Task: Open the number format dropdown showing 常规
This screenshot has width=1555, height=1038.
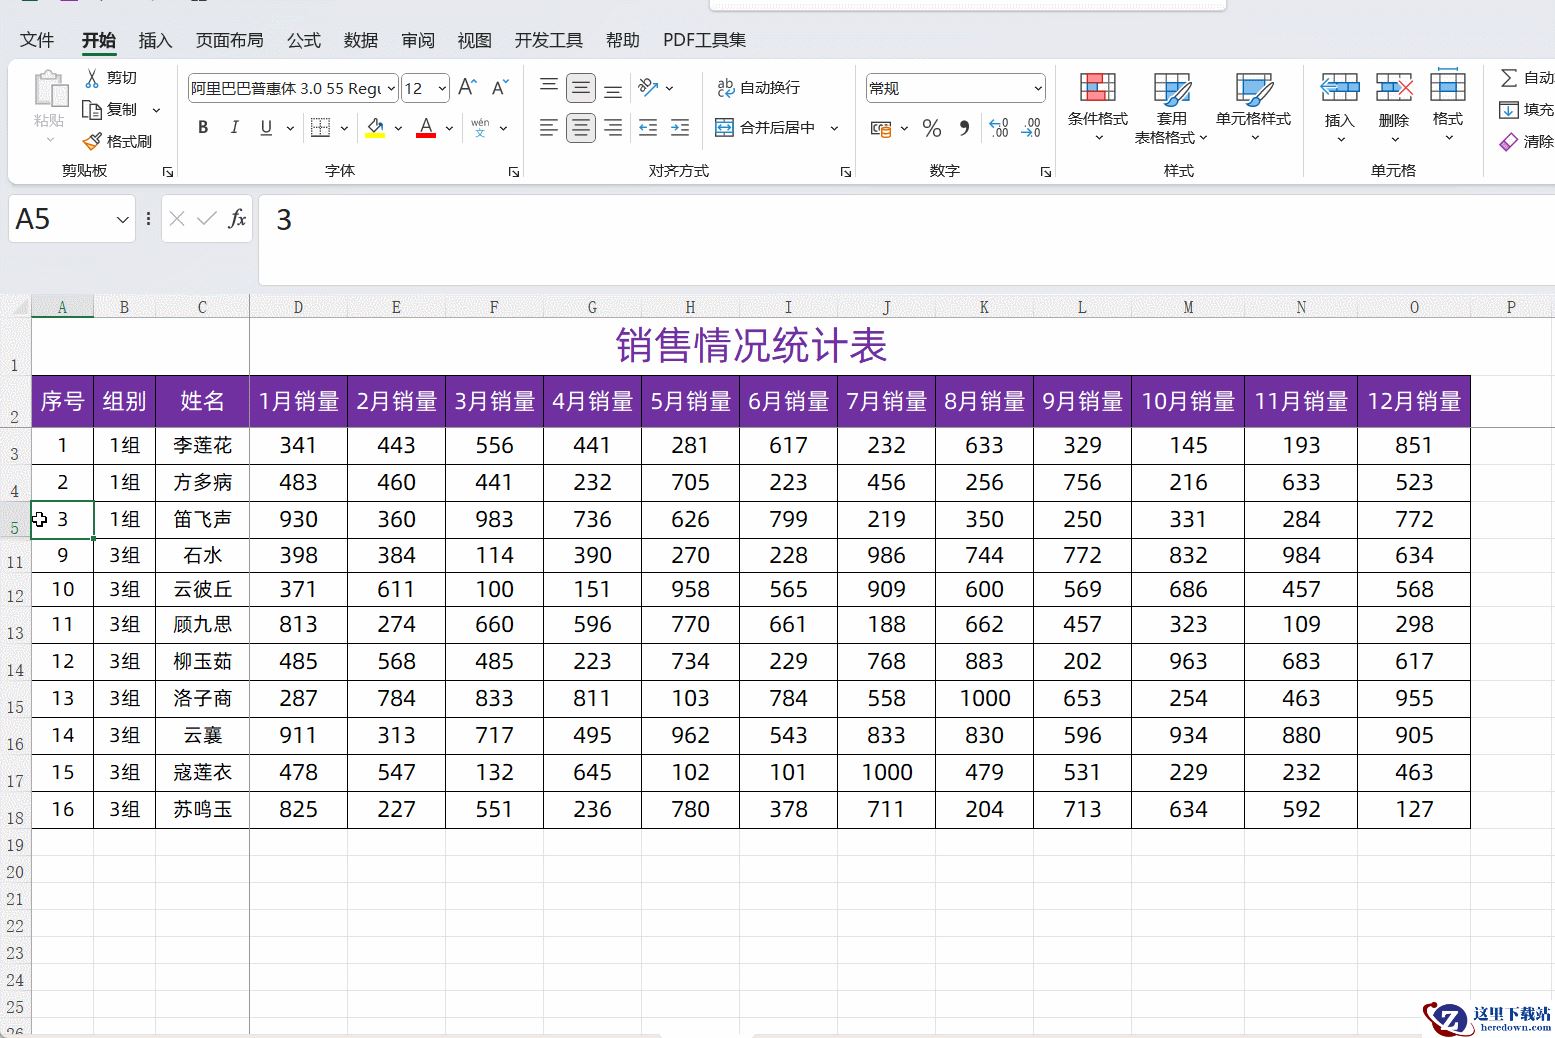Action: [1038, 88]
